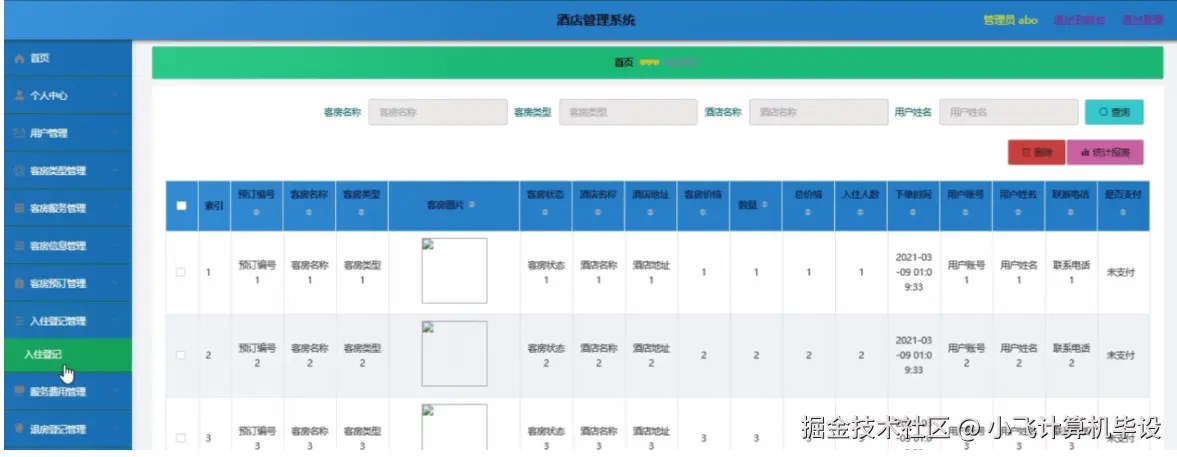Expand 退房登记管理 menu arrow
This screenshot has height=457, width=1177.
click(116, 429)
